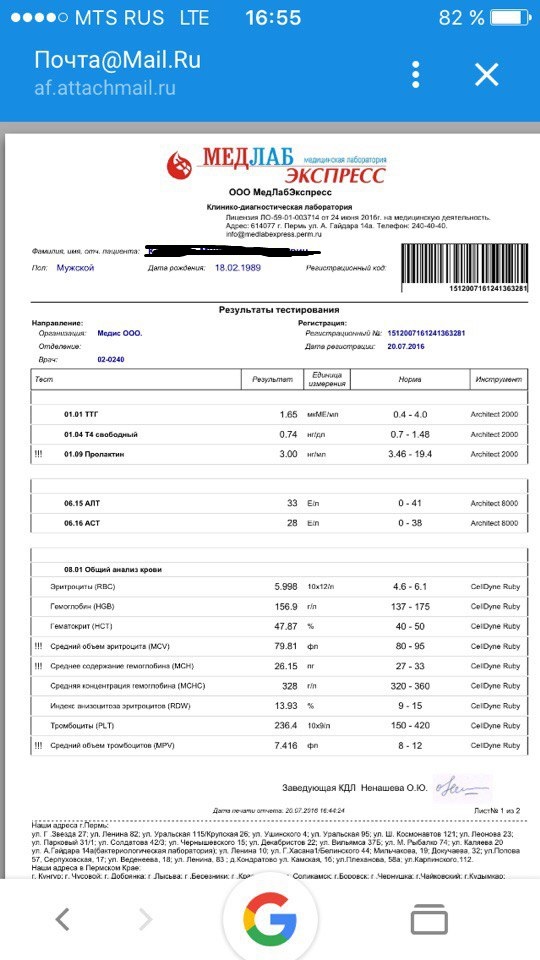
Task: Tap the Результаты тестирования heading
Action: click(279, 310)
